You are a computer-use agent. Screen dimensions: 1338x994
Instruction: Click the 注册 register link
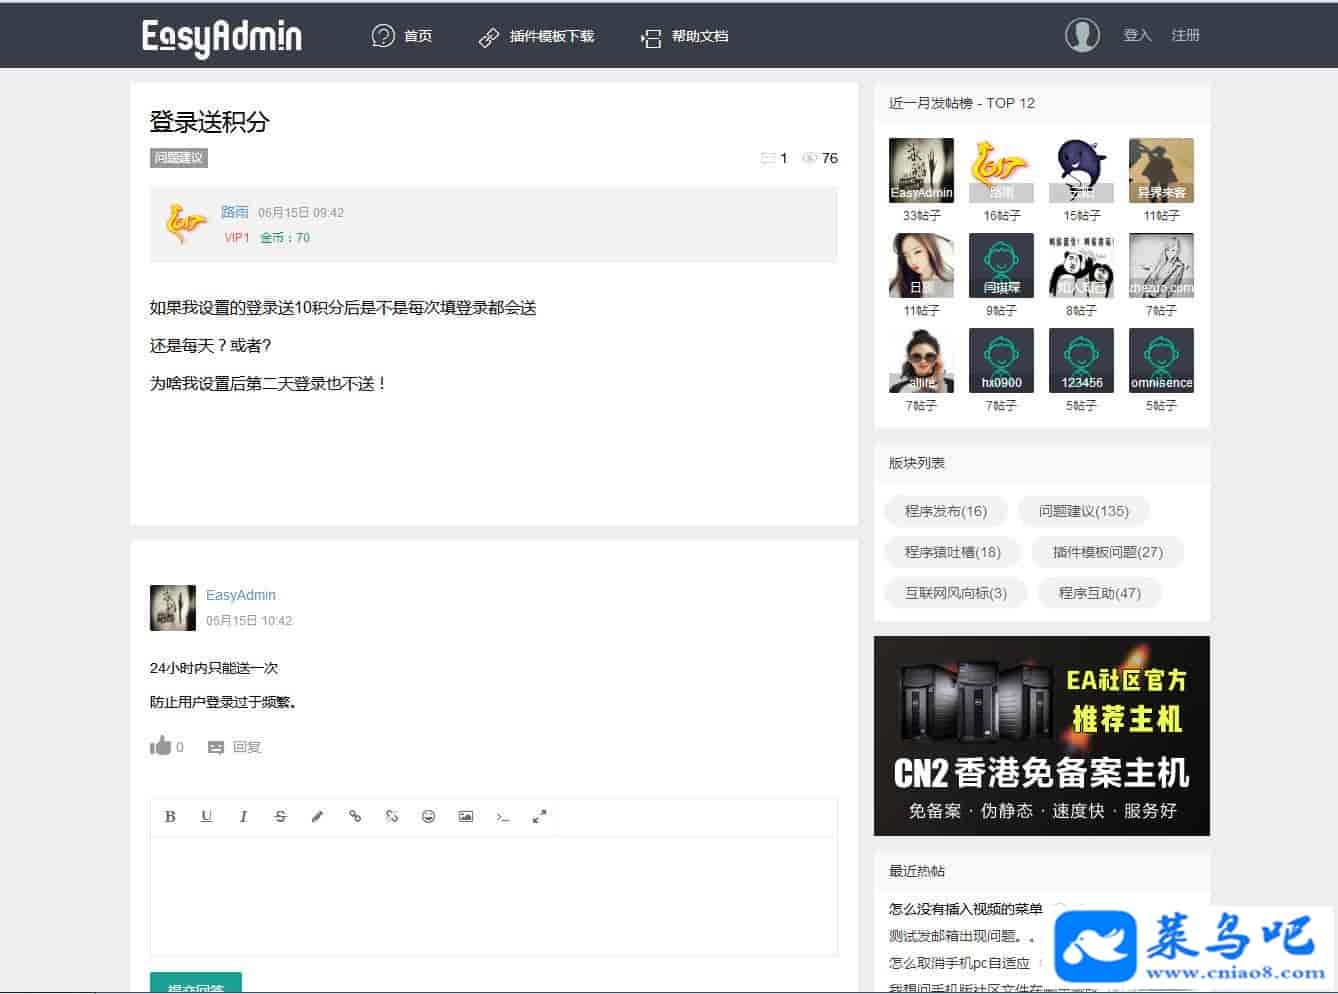[x=1185, y=35]
